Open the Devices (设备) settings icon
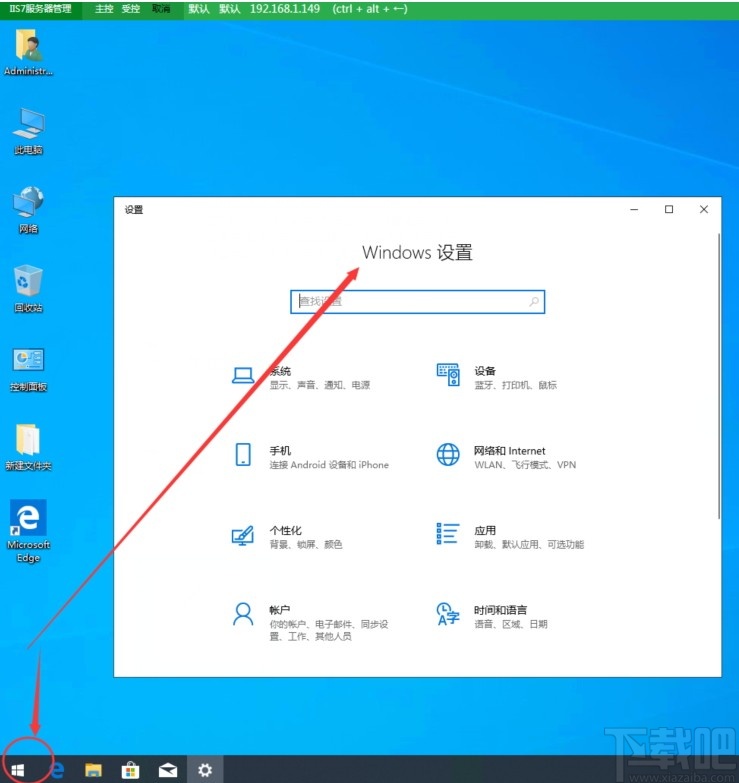 [448, 375]
